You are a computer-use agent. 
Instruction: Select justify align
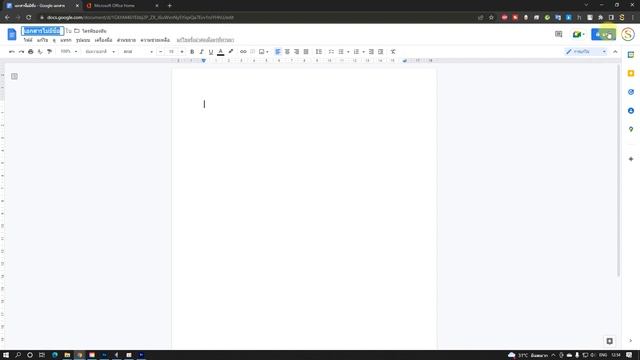pos(306,52)
